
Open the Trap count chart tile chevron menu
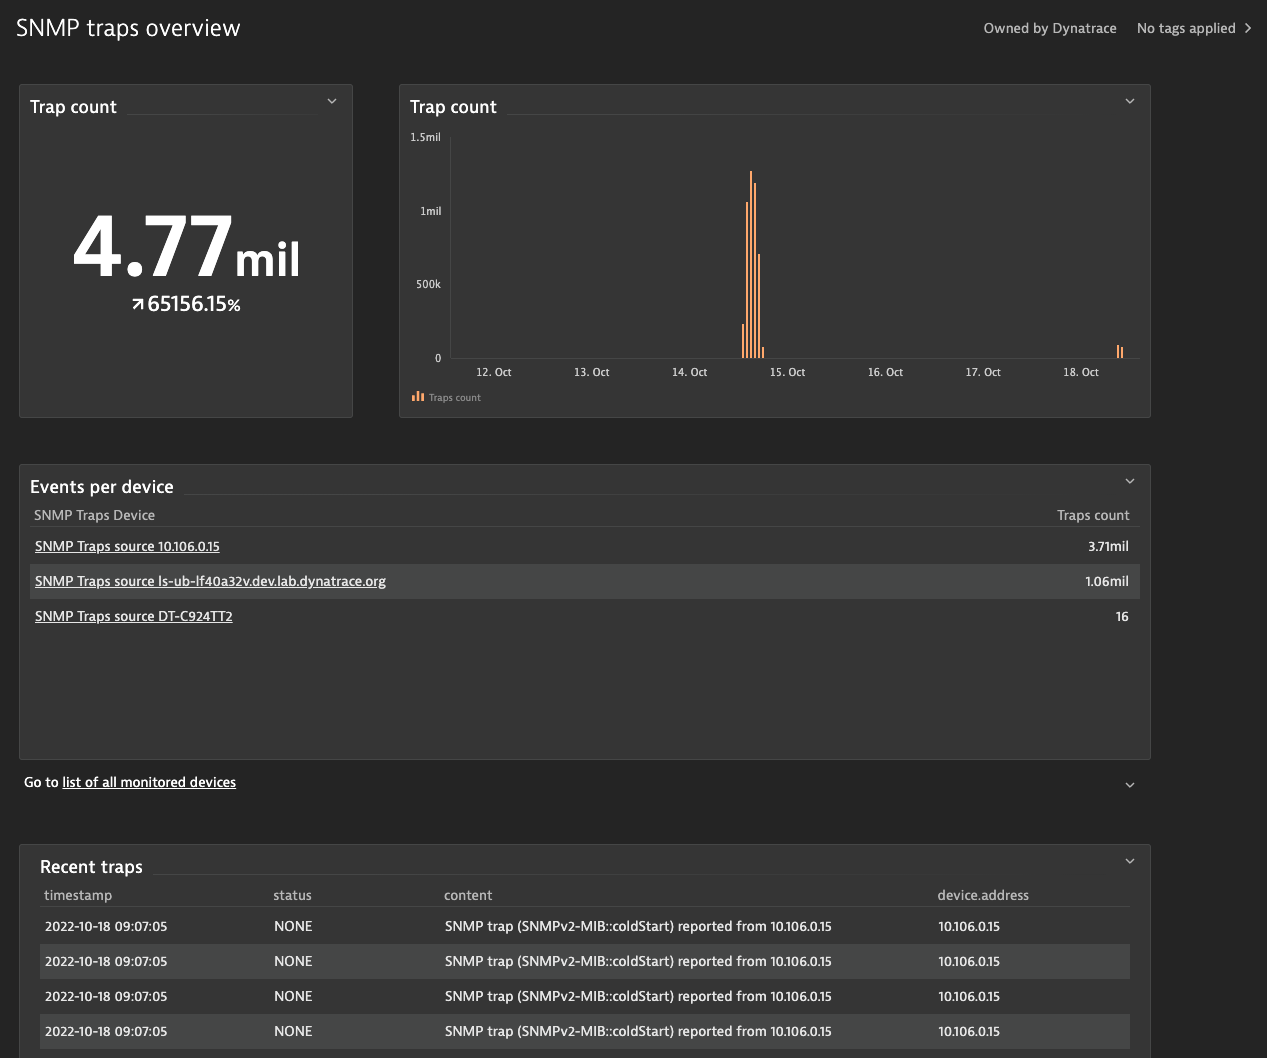(1130, 101)
